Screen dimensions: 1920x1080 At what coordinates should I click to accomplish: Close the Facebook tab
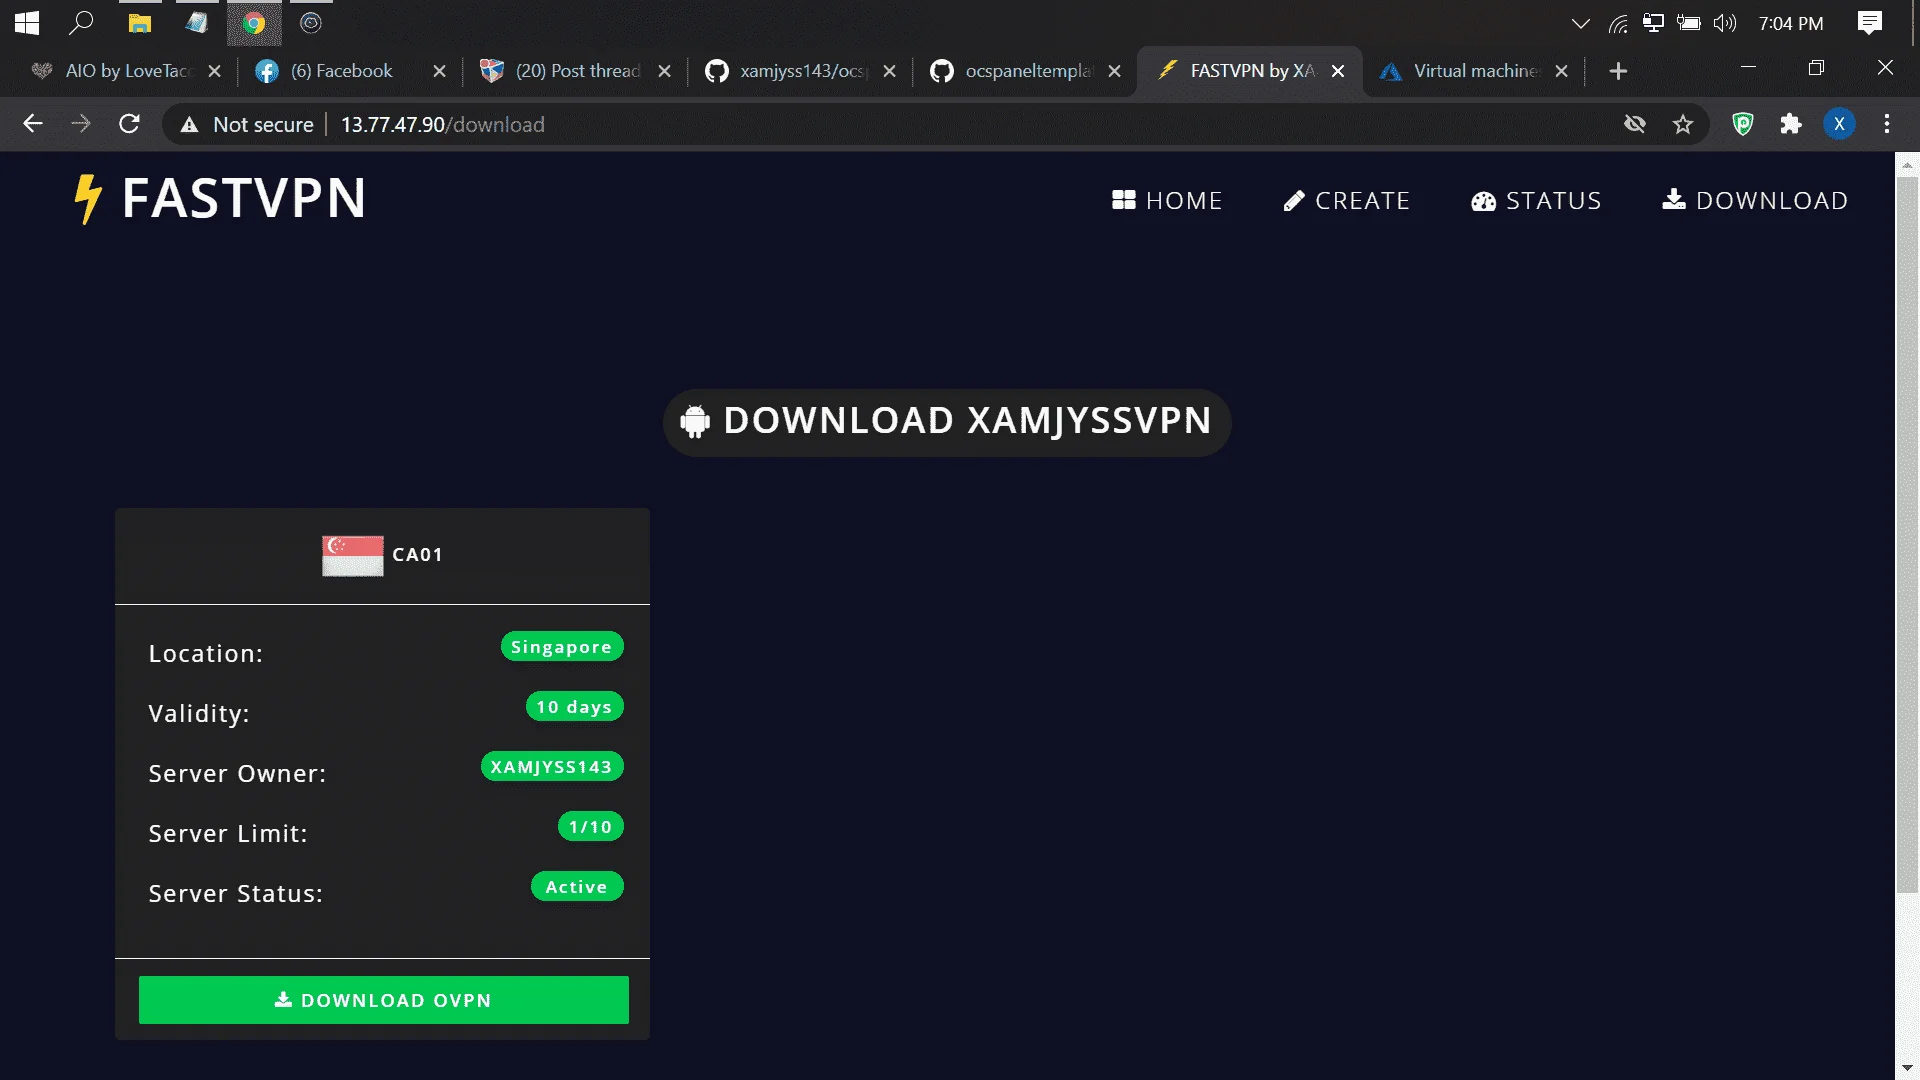pos(439,71)
